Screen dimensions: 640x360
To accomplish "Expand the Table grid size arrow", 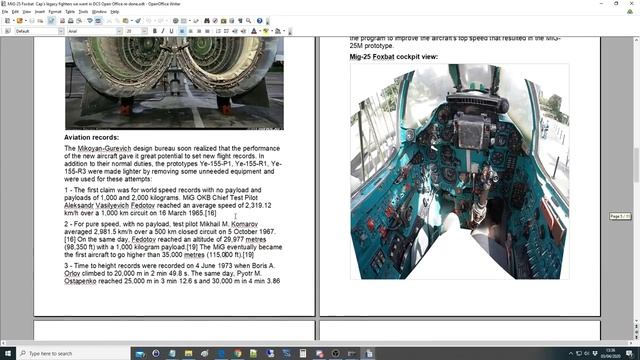I will tap(190, 20).
